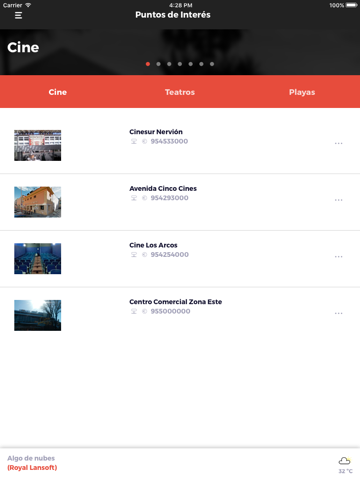Tap phone icon beside 954293000
This screenshot has width=360, height=480.
pyautogui.click(x=144, y=198)
